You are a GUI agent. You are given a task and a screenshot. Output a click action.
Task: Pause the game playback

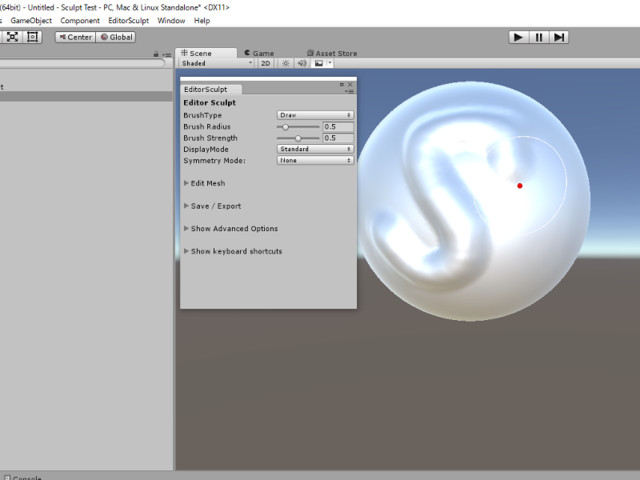pyautogui.click(x=539, y=38)
